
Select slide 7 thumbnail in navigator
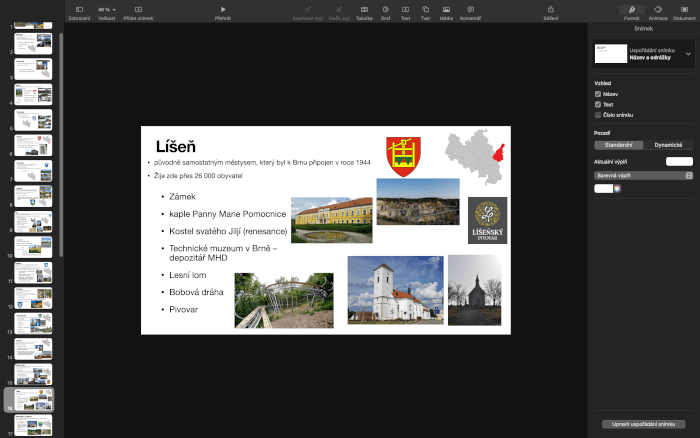tap(33, 171)
